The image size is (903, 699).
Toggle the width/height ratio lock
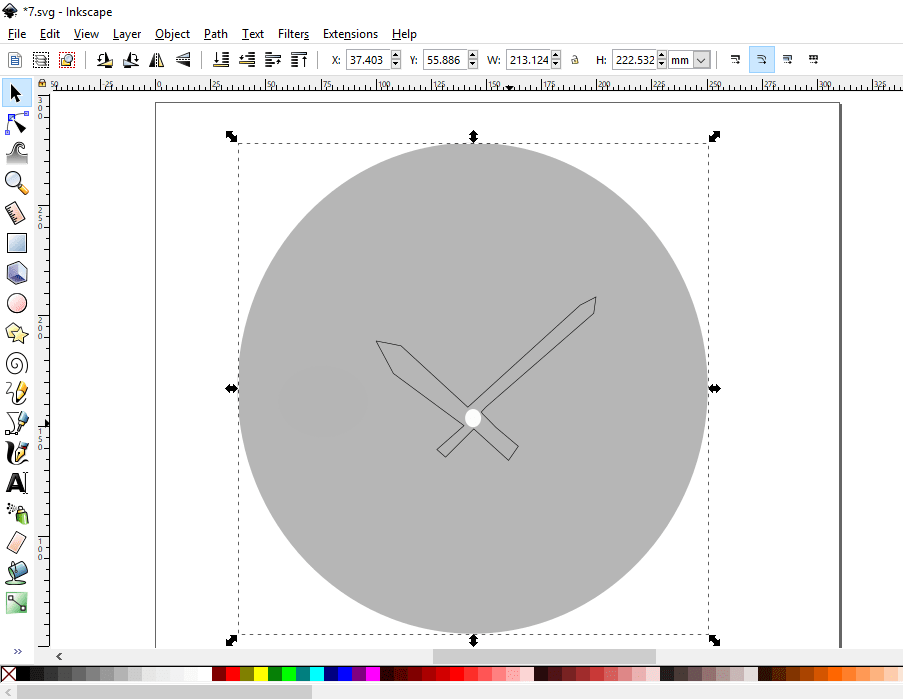pyautogui.click(x=575, y=60)
